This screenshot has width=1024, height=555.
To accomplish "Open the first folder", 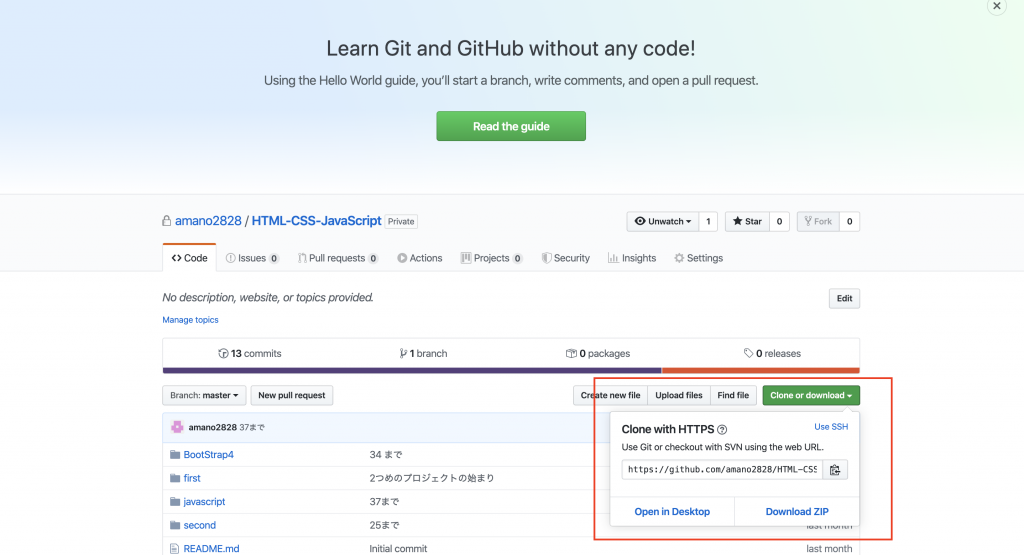I will pyautogui.click(x=192, y=478).
